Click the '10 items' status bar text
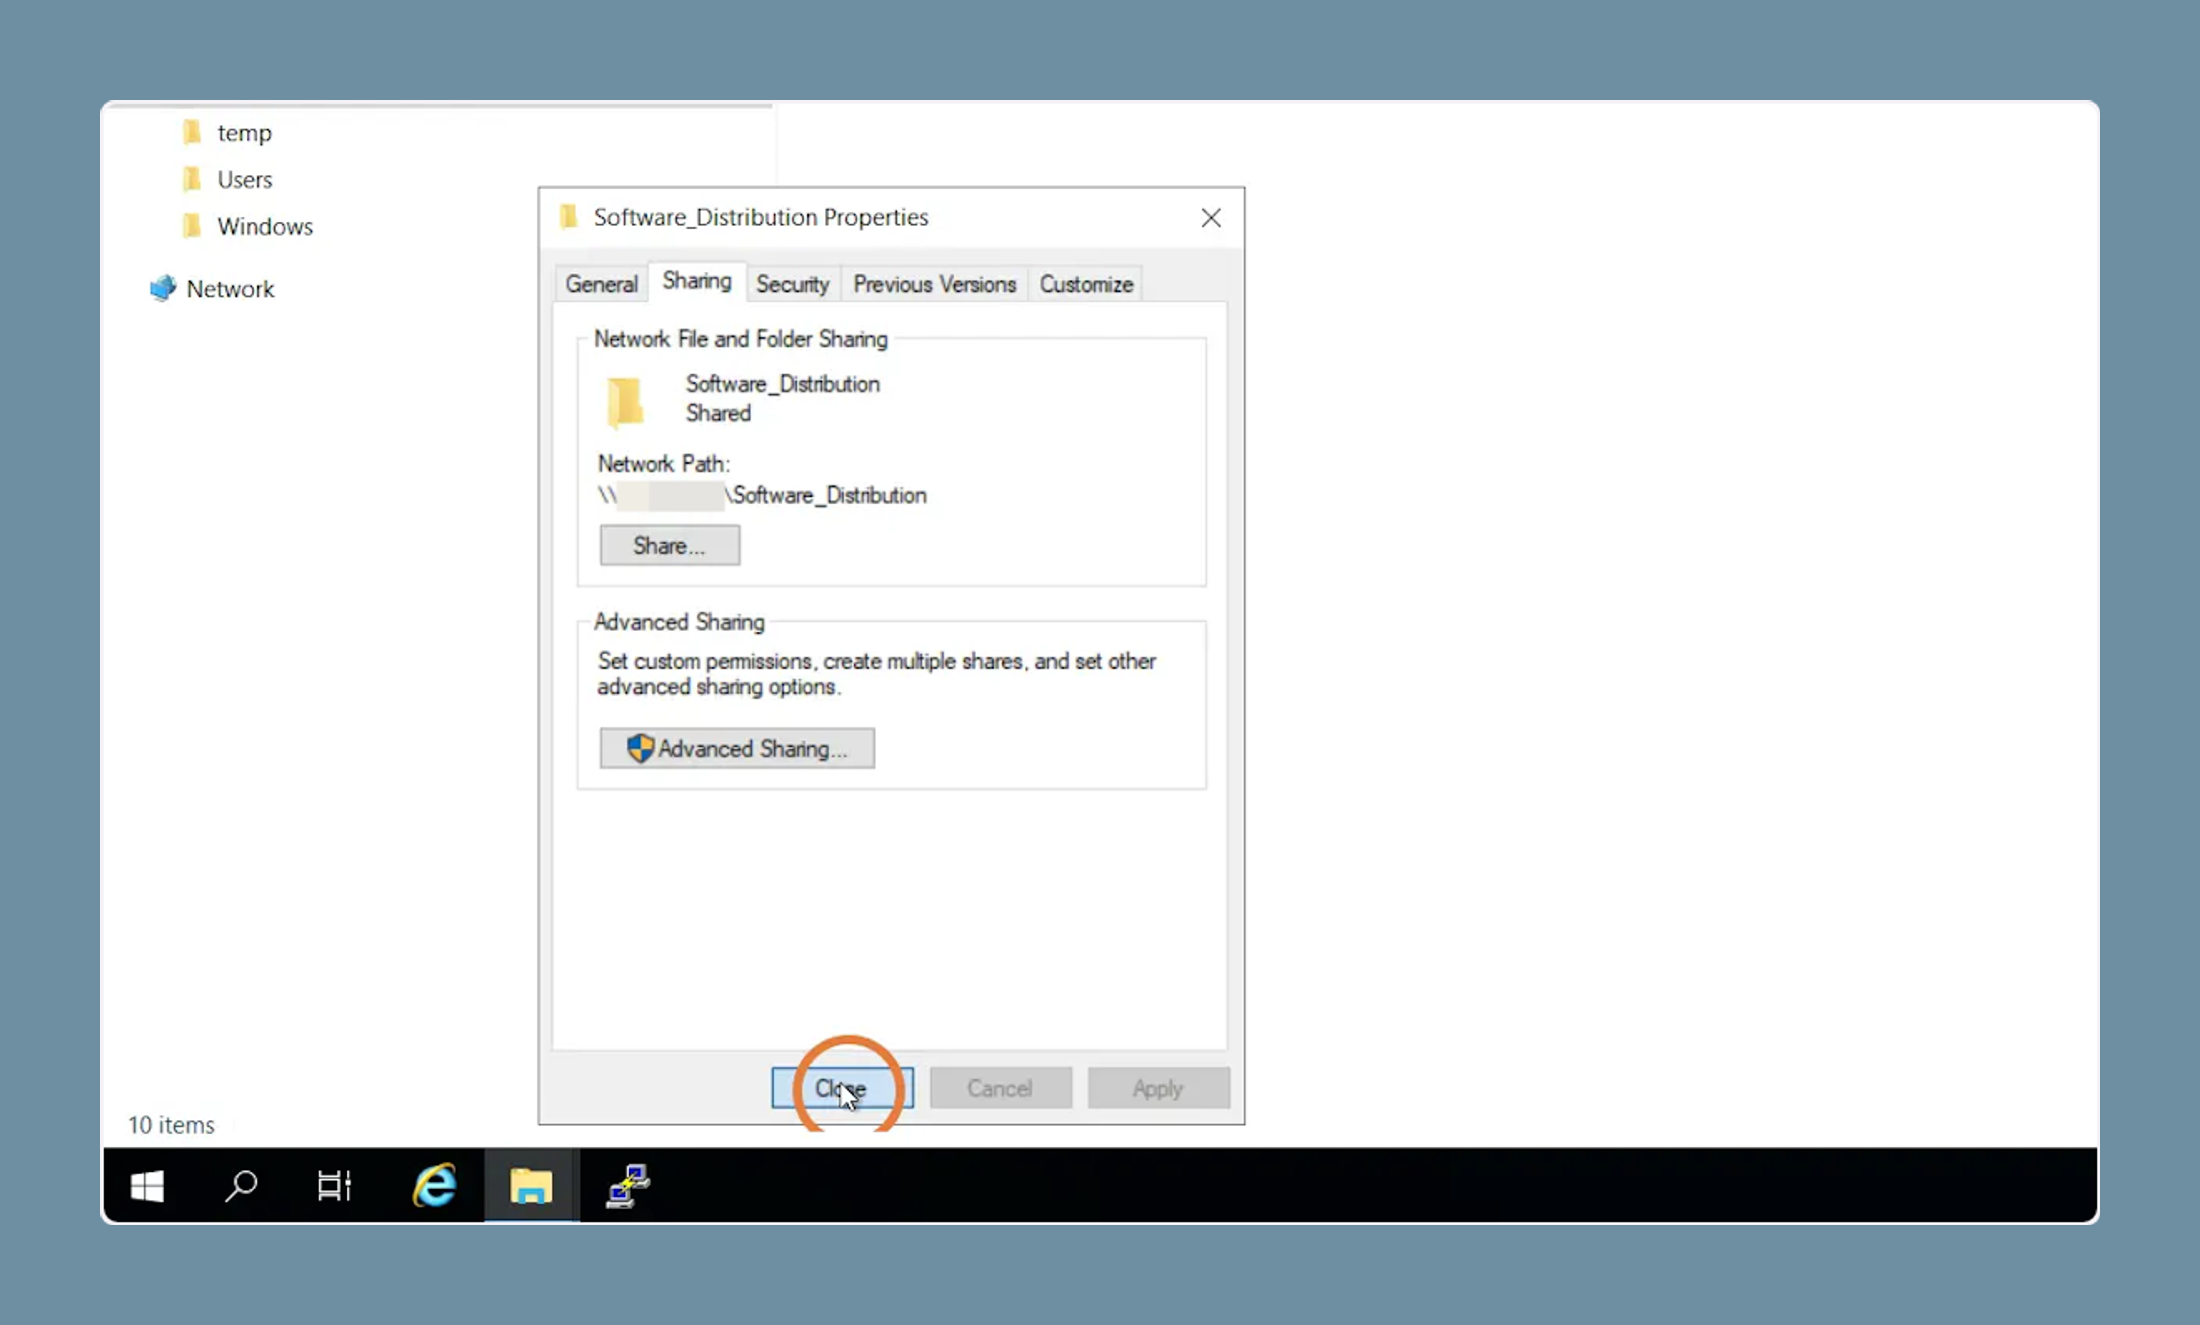The height and width of the screenshot is (1325, 2200). 171,1125
